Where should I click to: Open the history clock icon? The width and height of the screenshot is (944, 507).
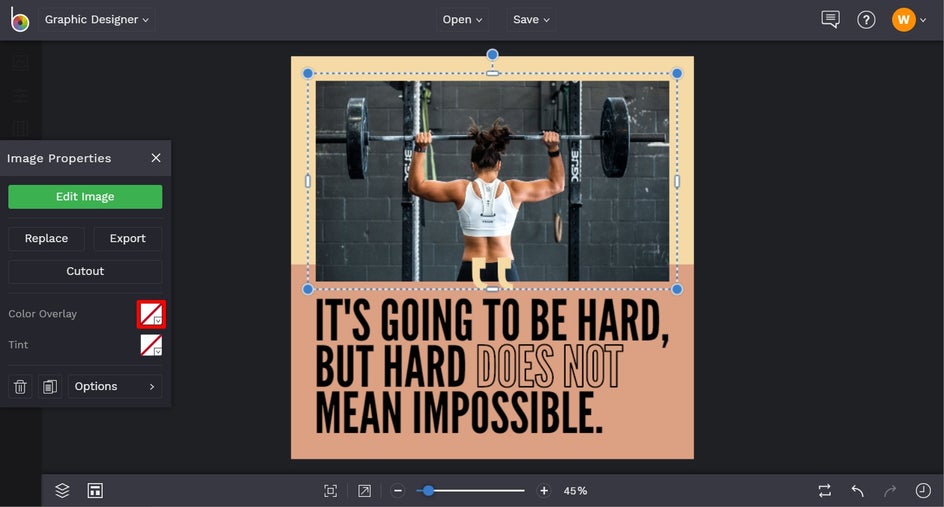click(x=923, y=491)
